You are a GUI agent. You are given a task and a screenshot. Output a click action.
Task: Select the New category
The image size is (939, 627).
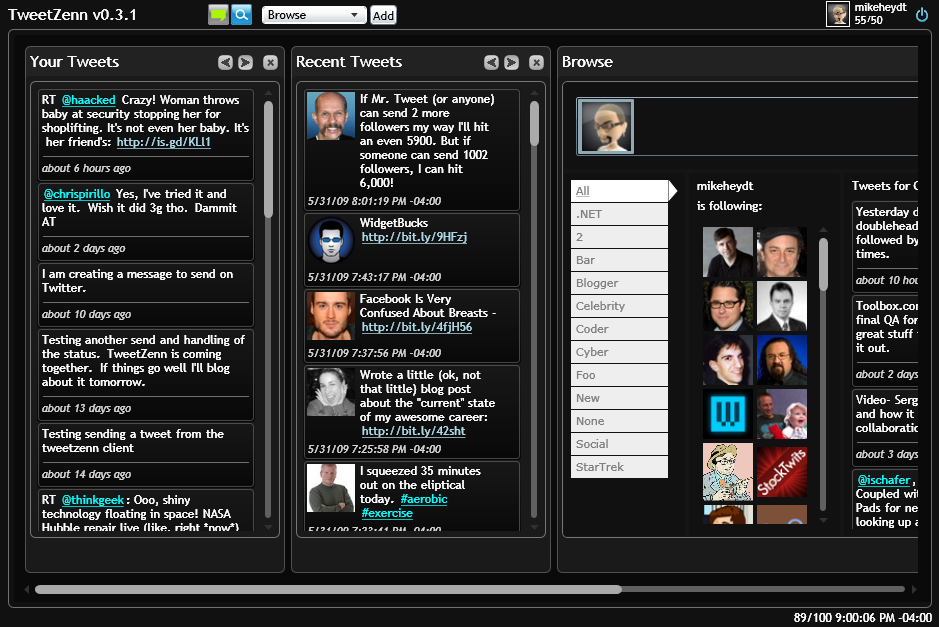619,398
